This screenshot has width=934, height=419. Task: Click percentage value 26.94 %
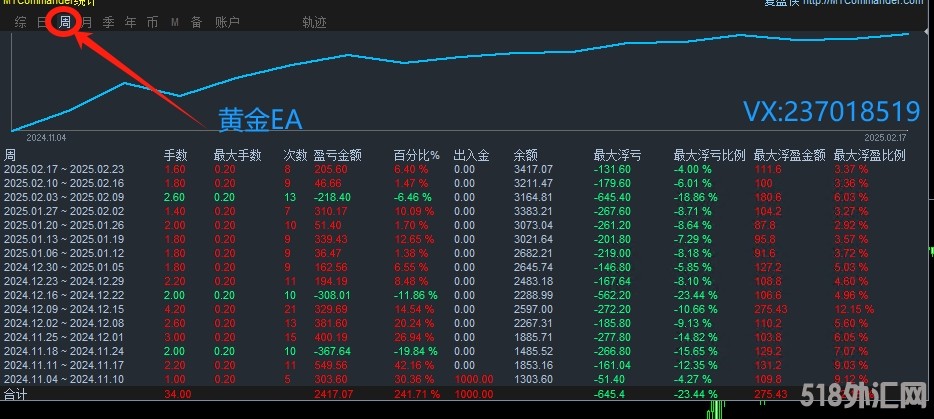414,337
